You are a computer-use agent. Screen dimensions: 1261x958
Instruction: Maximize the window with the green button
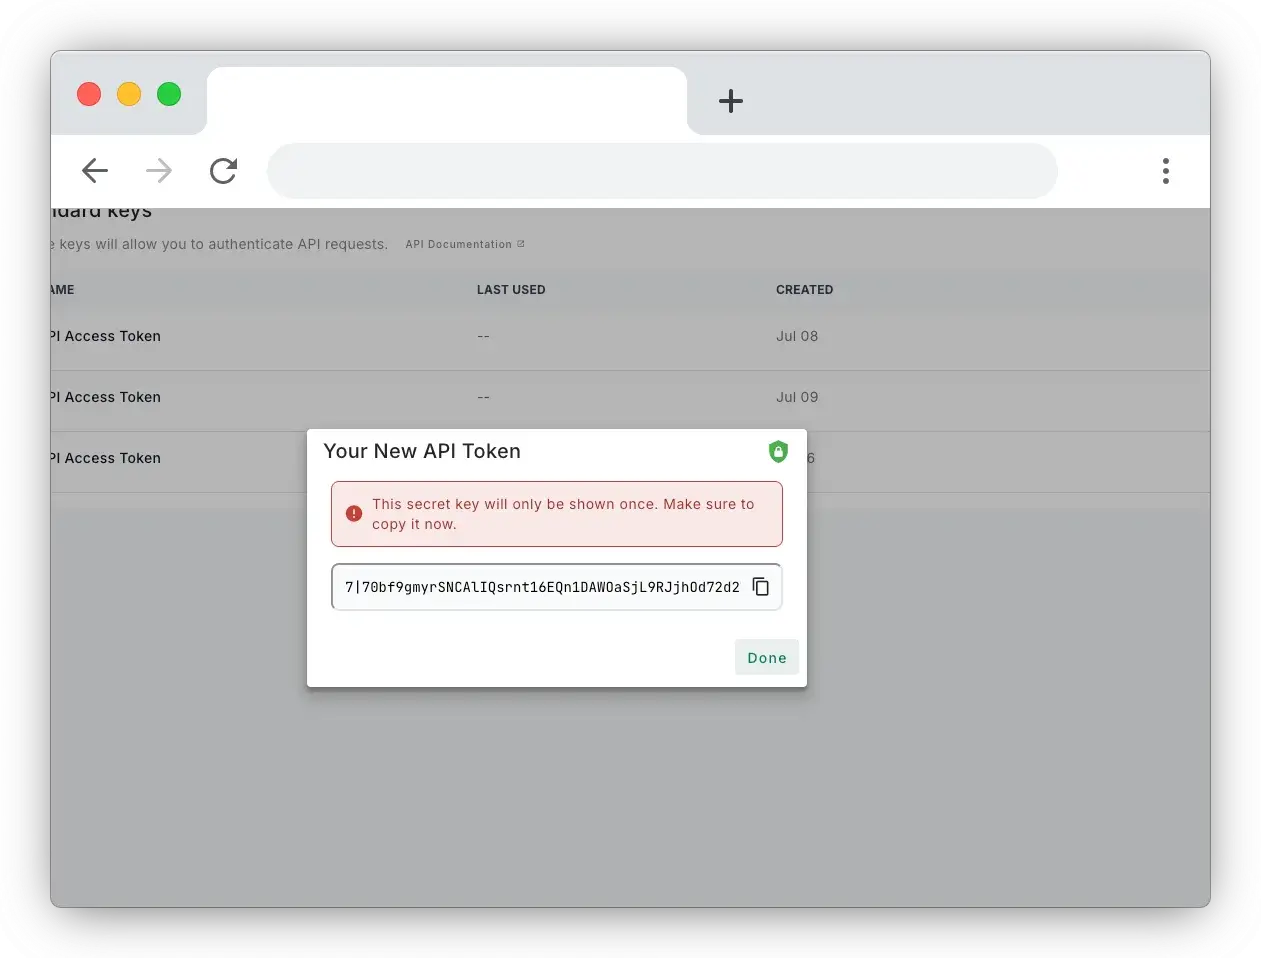tap(169, 94)
